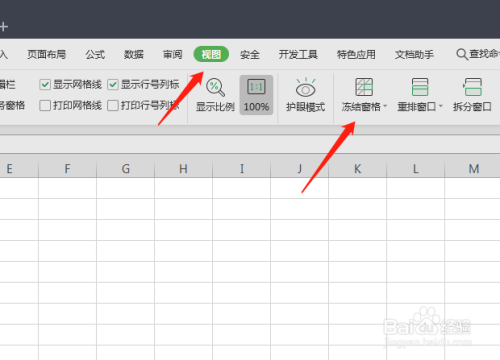Expand the 冻结窗格 dropdown arrow
Screen dimensions: 500x360
[x=385, y=106]
